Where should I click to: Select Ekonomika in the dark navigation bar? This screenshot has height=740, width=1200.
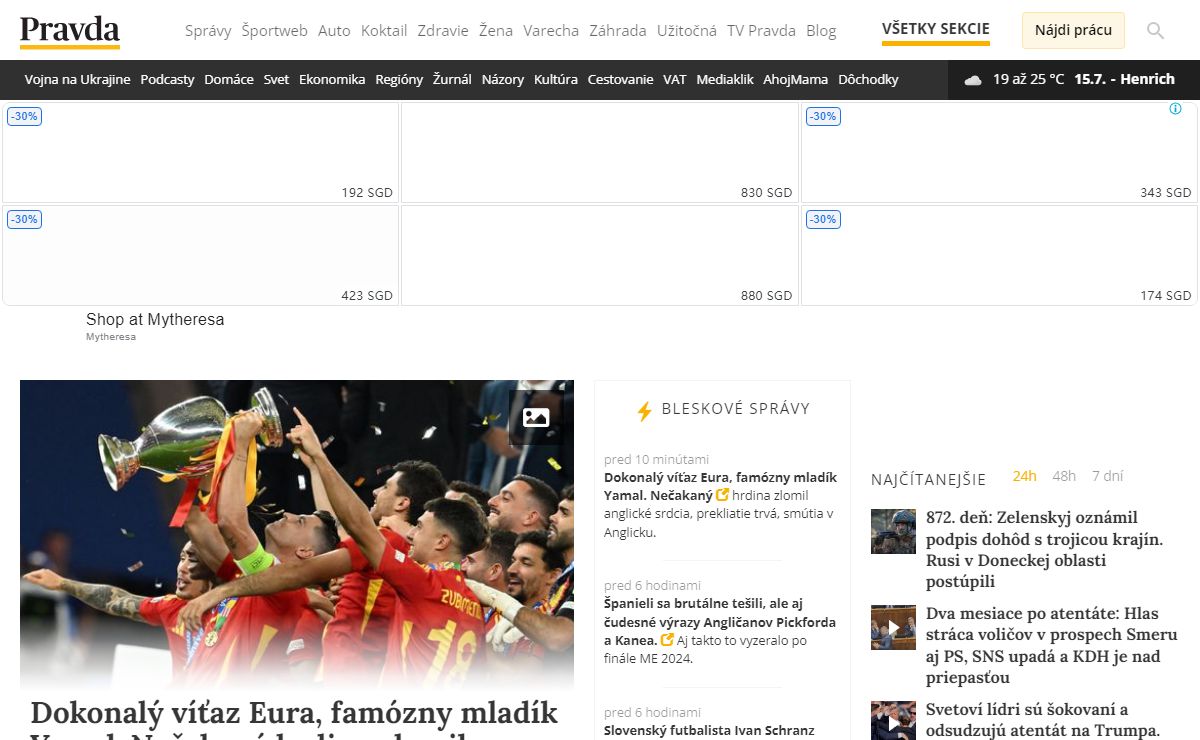(332, 80)
